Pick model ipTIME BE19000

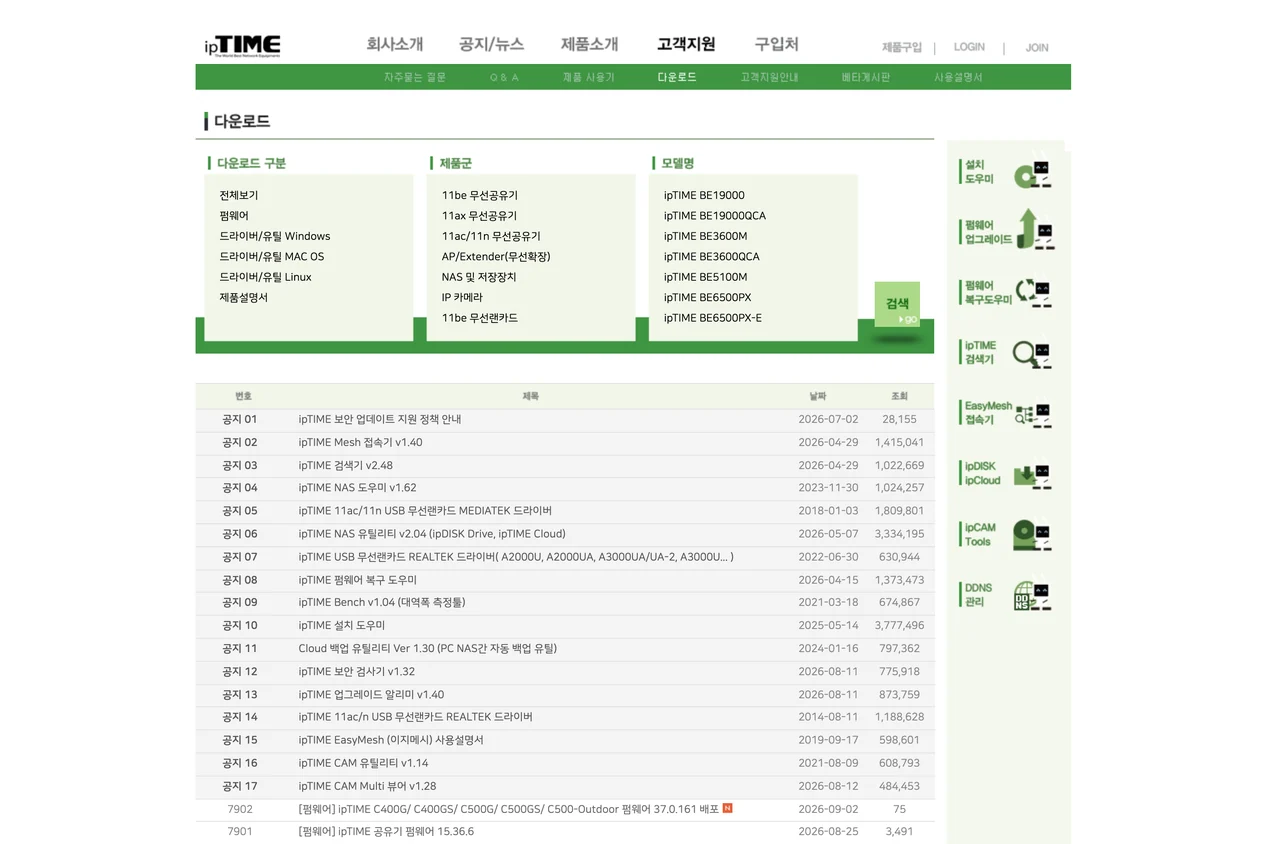tap(704, 195)
